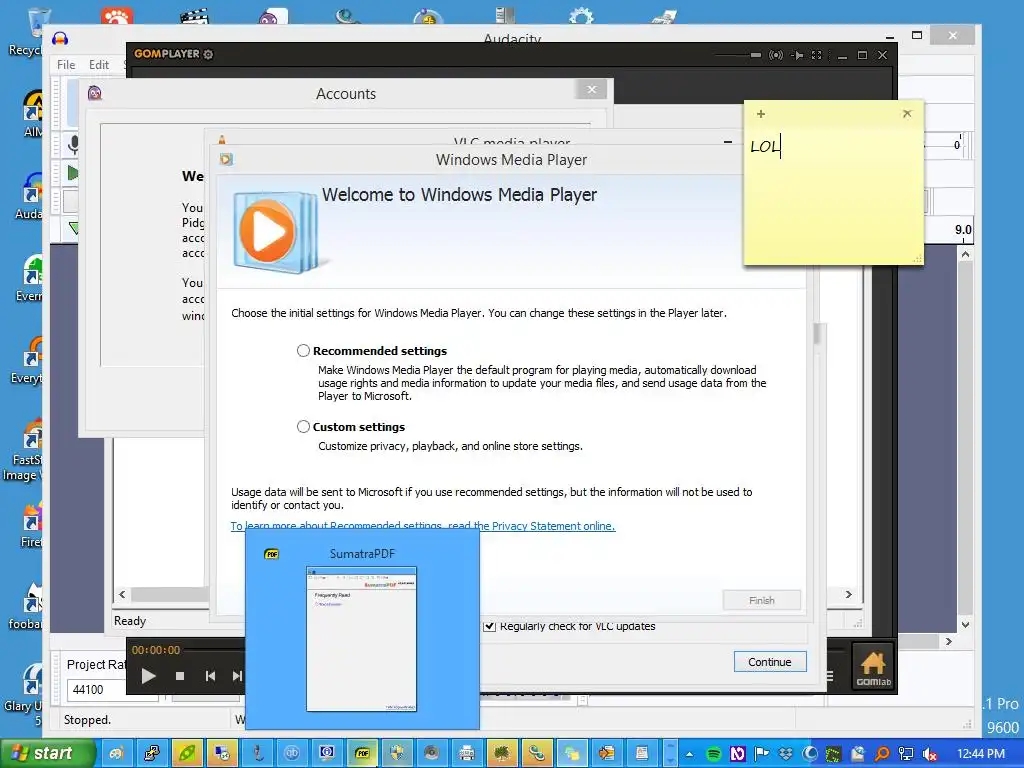Viewport: 1024px width, 768px height.
Task: Click Pidgin icon in Accounts title bar
Action: pos(95,93)
